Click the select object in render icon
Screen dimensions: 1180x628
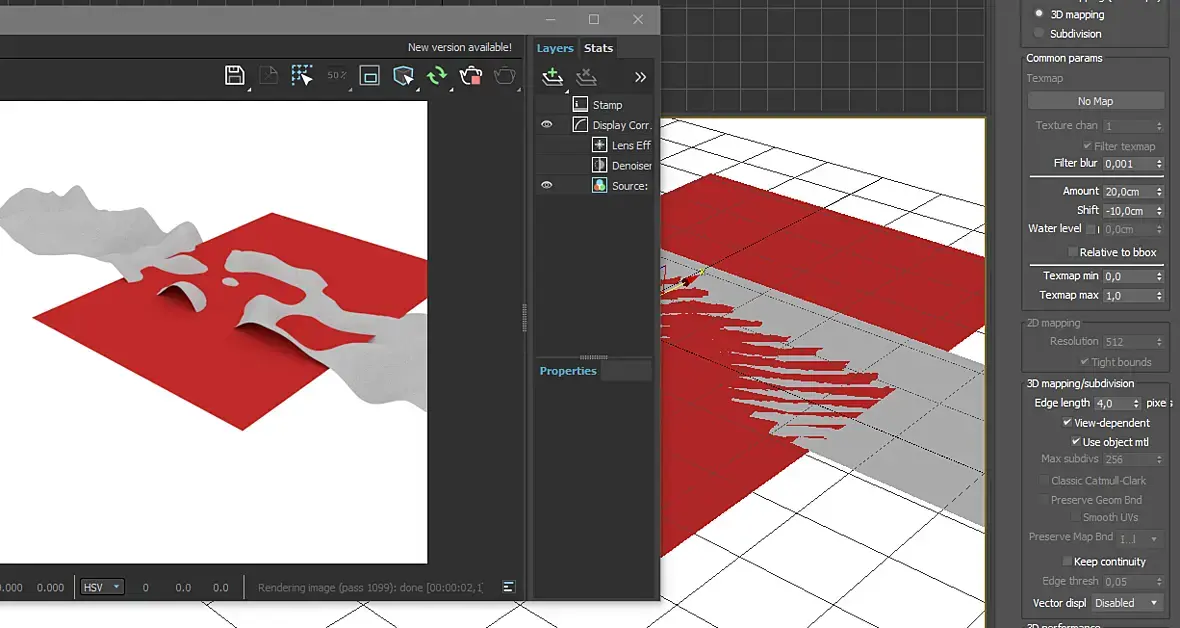click(x=403, y=76)
